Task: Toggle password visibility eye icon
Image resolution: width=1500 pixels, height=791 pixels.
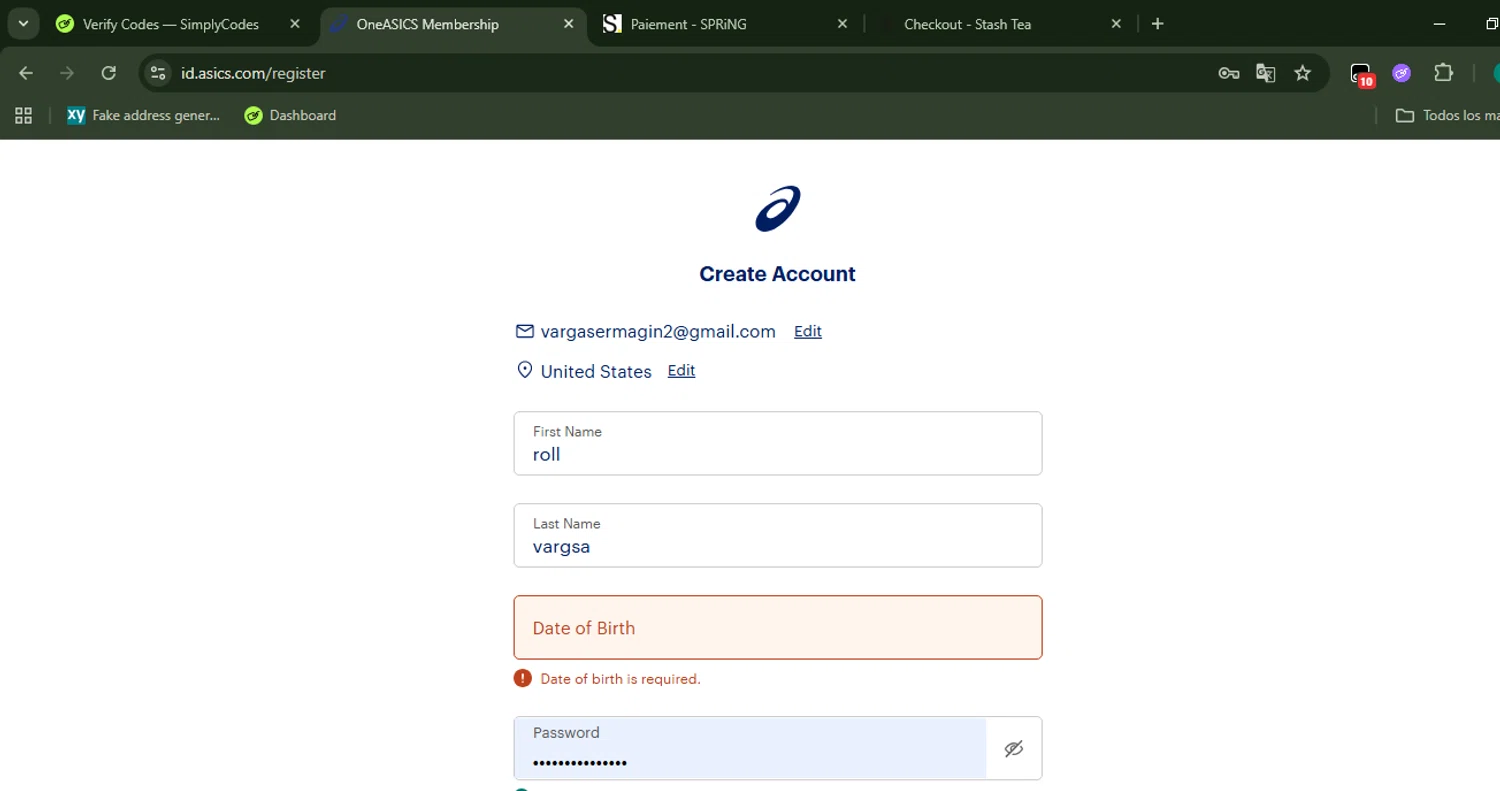Action: coord(1014,748)
